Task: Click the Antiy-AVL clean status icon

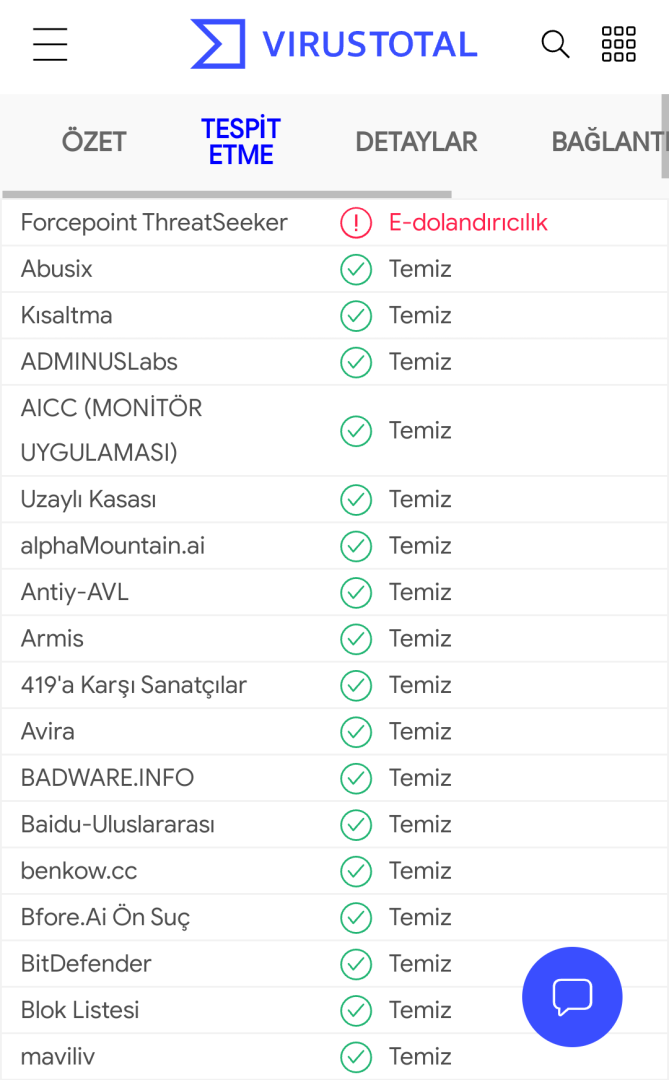Action: [356, 593]
